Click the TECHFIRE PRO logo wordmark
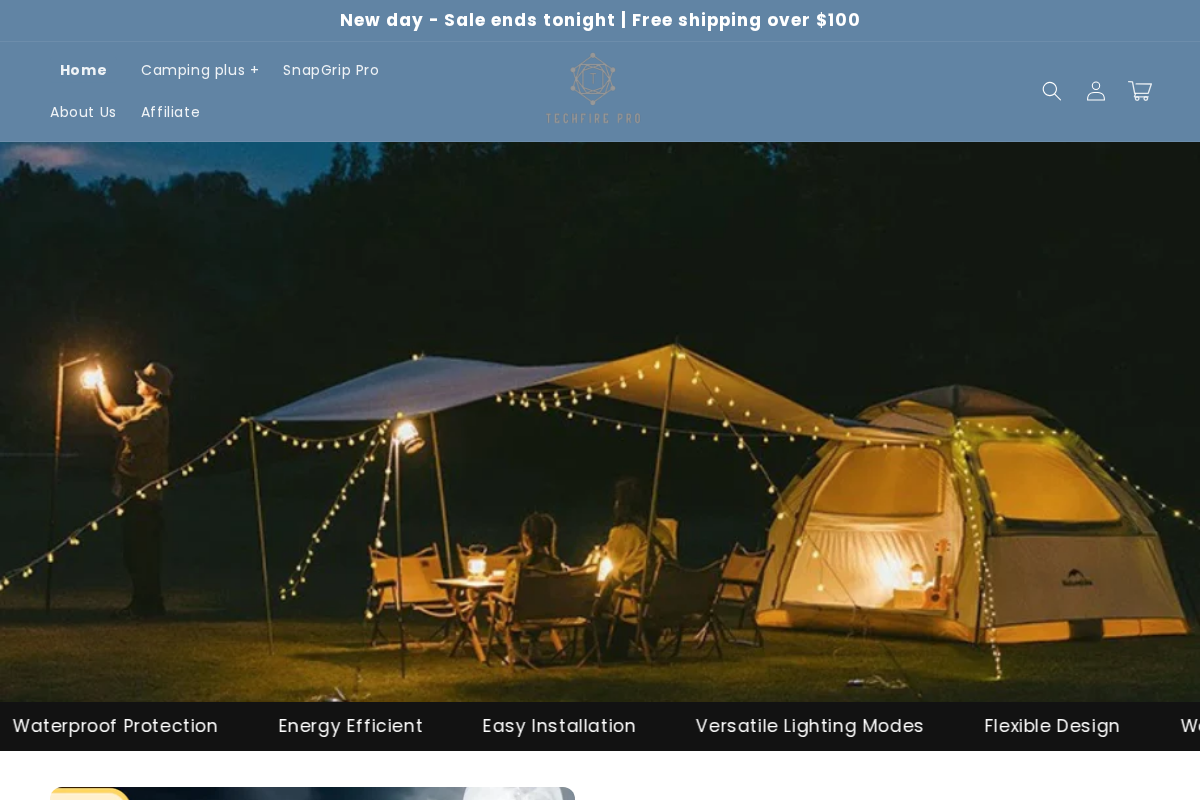This screenshot has width=1200, height=800. tap(593, 118)
